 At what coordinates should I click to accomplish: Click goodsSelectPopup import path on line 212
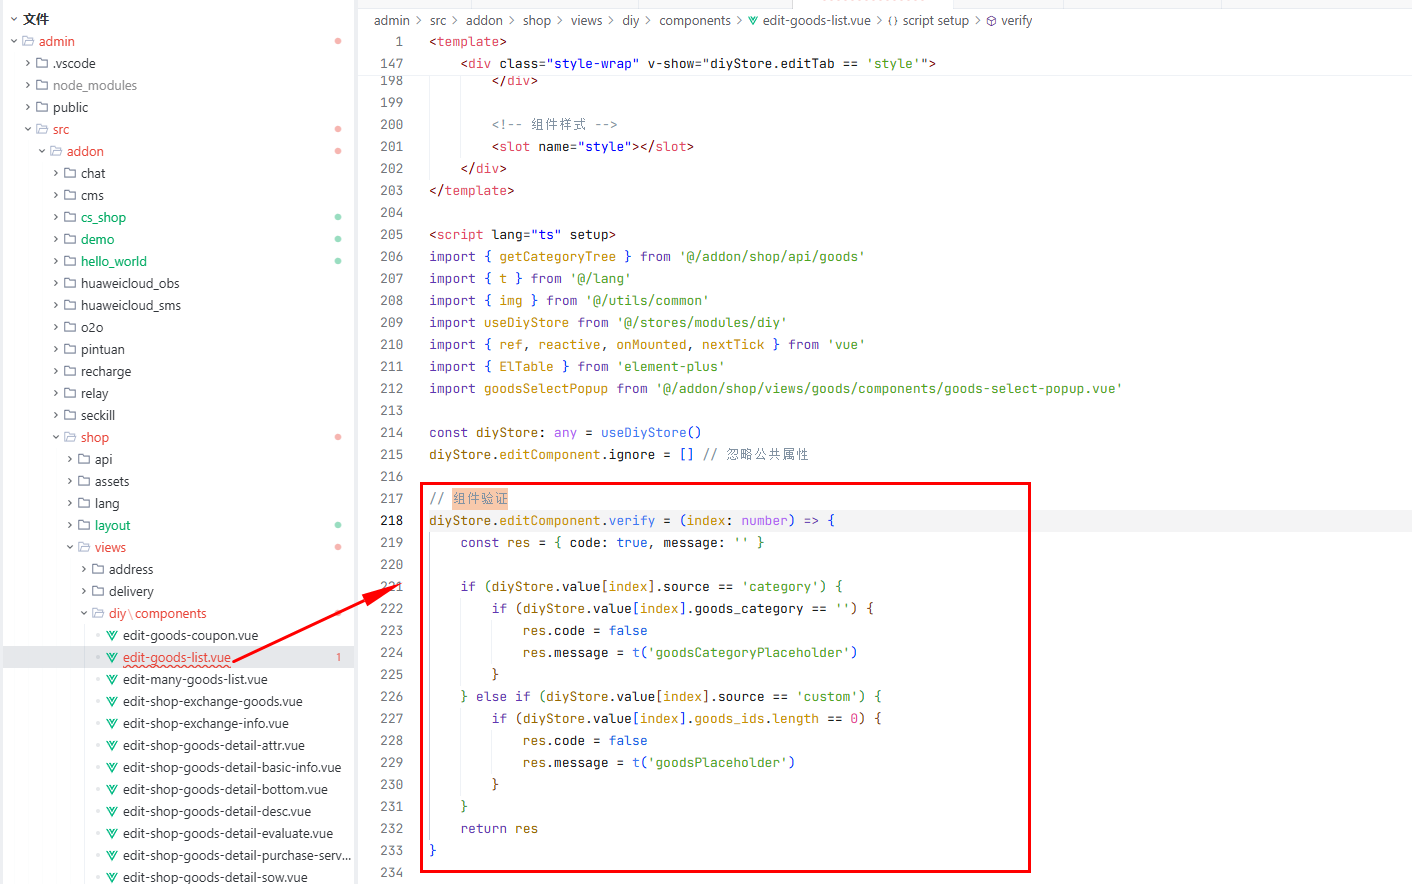(888, 389)
